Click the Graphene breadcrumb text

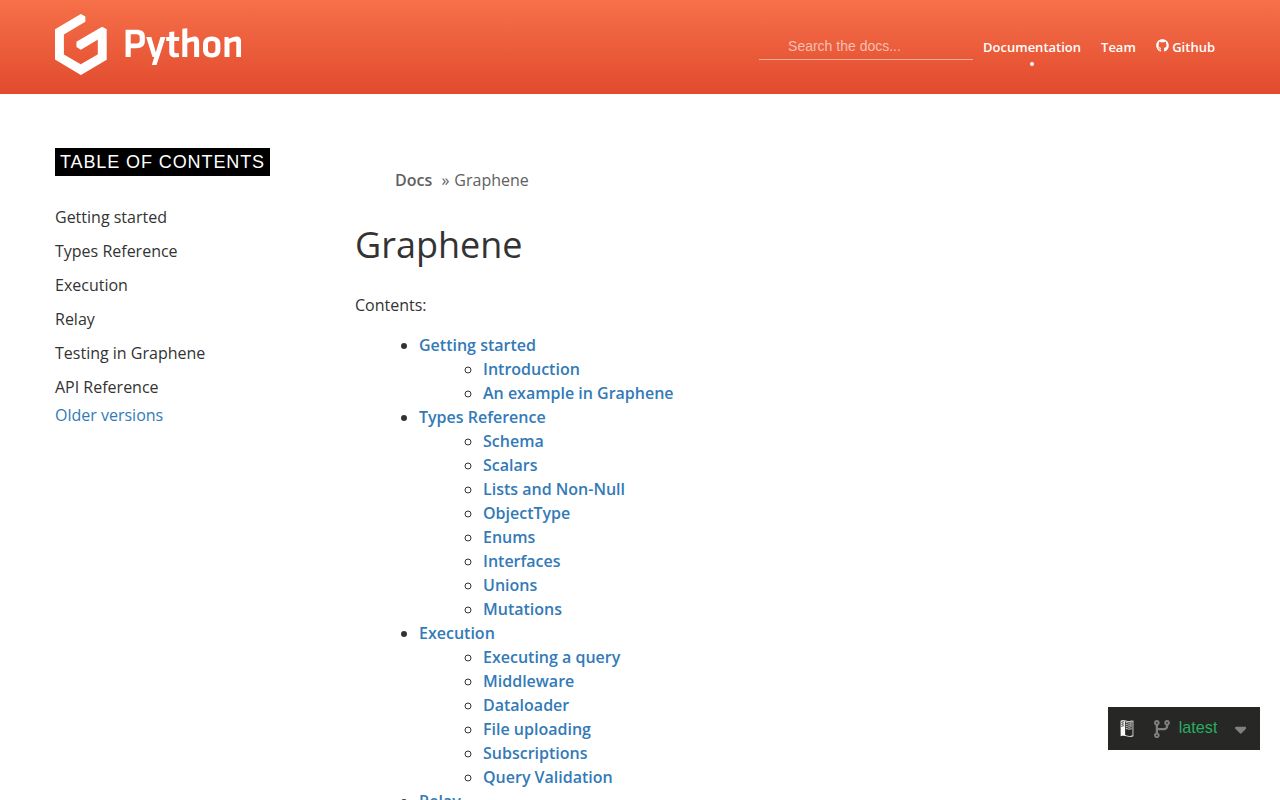[491, 180]
